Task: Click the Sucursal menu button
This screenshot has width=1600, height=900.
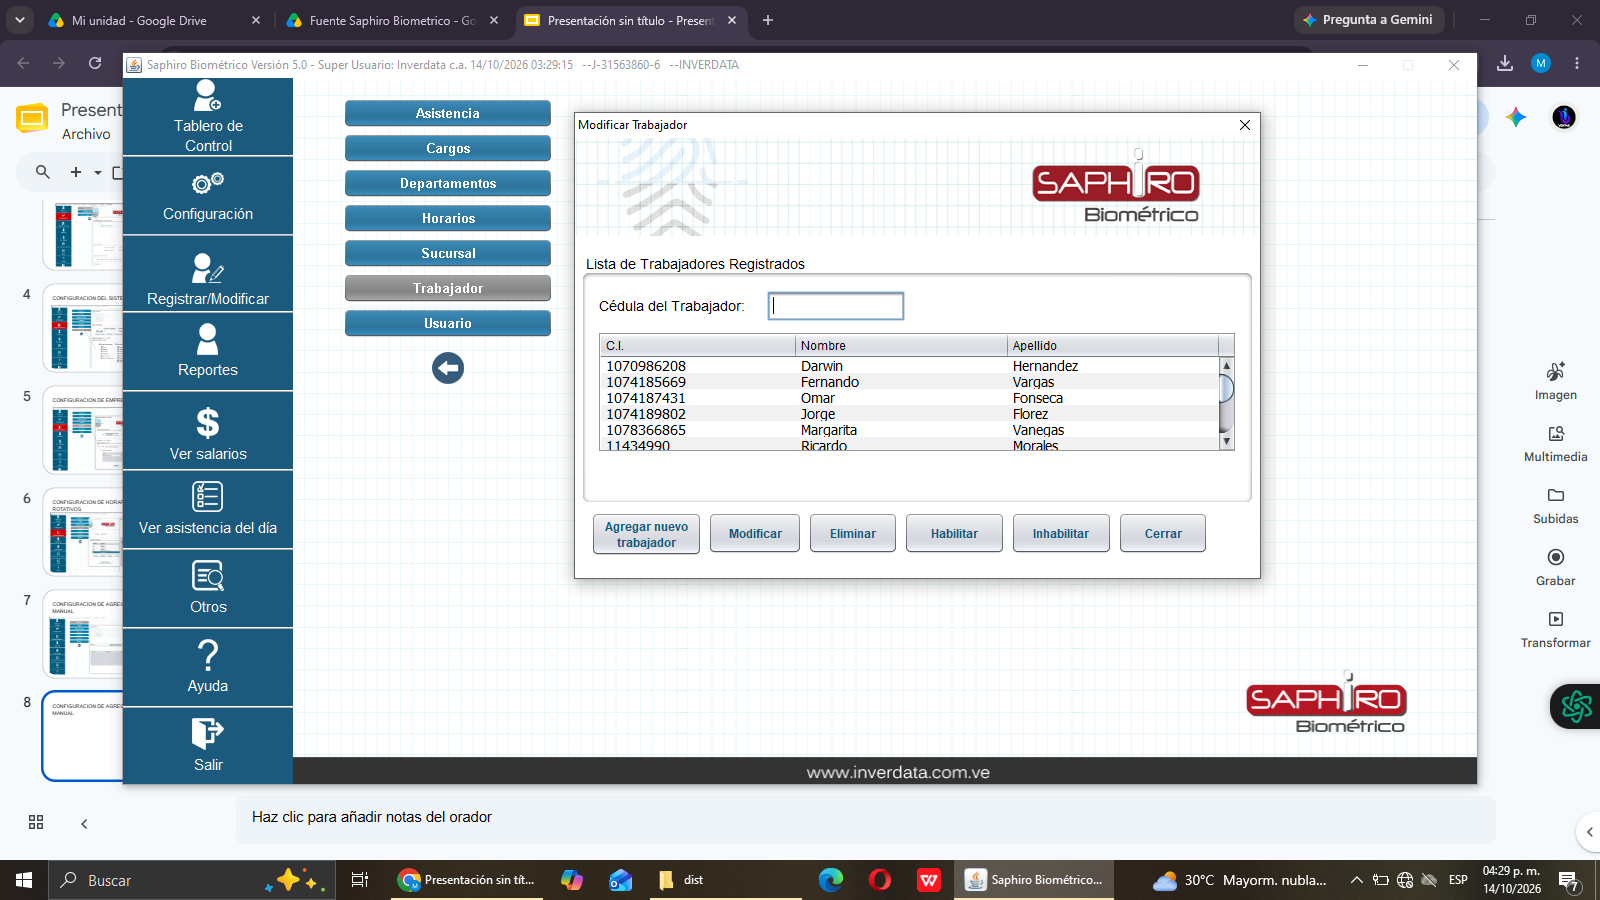Action: point(448,253)
